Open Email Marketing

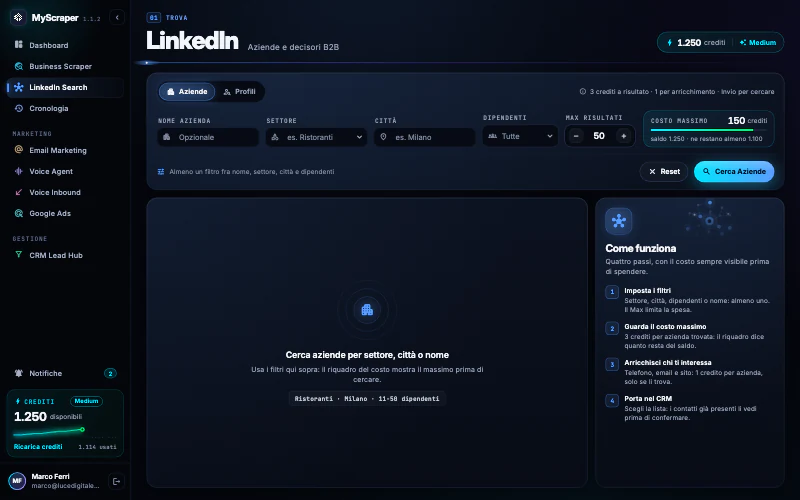pyautogui.click(x=65, y=150)
